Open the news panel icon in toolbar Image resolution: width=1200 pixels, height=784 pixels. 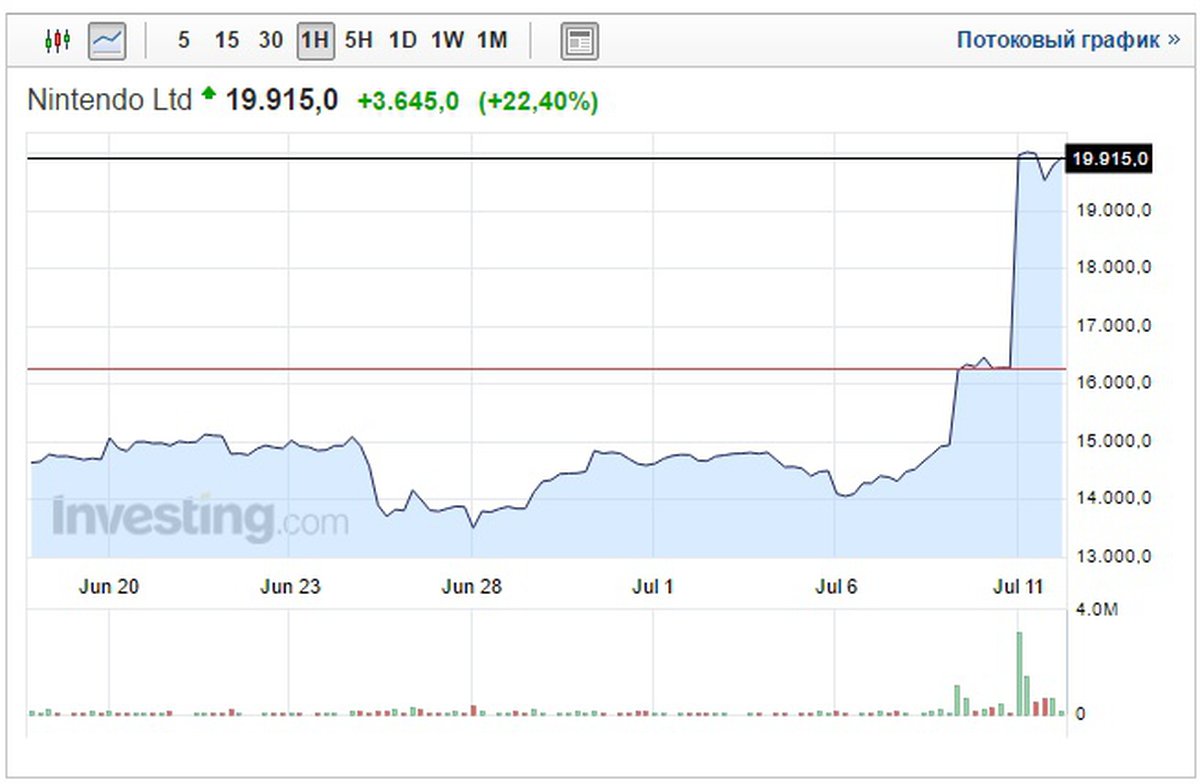click(579, 41)
